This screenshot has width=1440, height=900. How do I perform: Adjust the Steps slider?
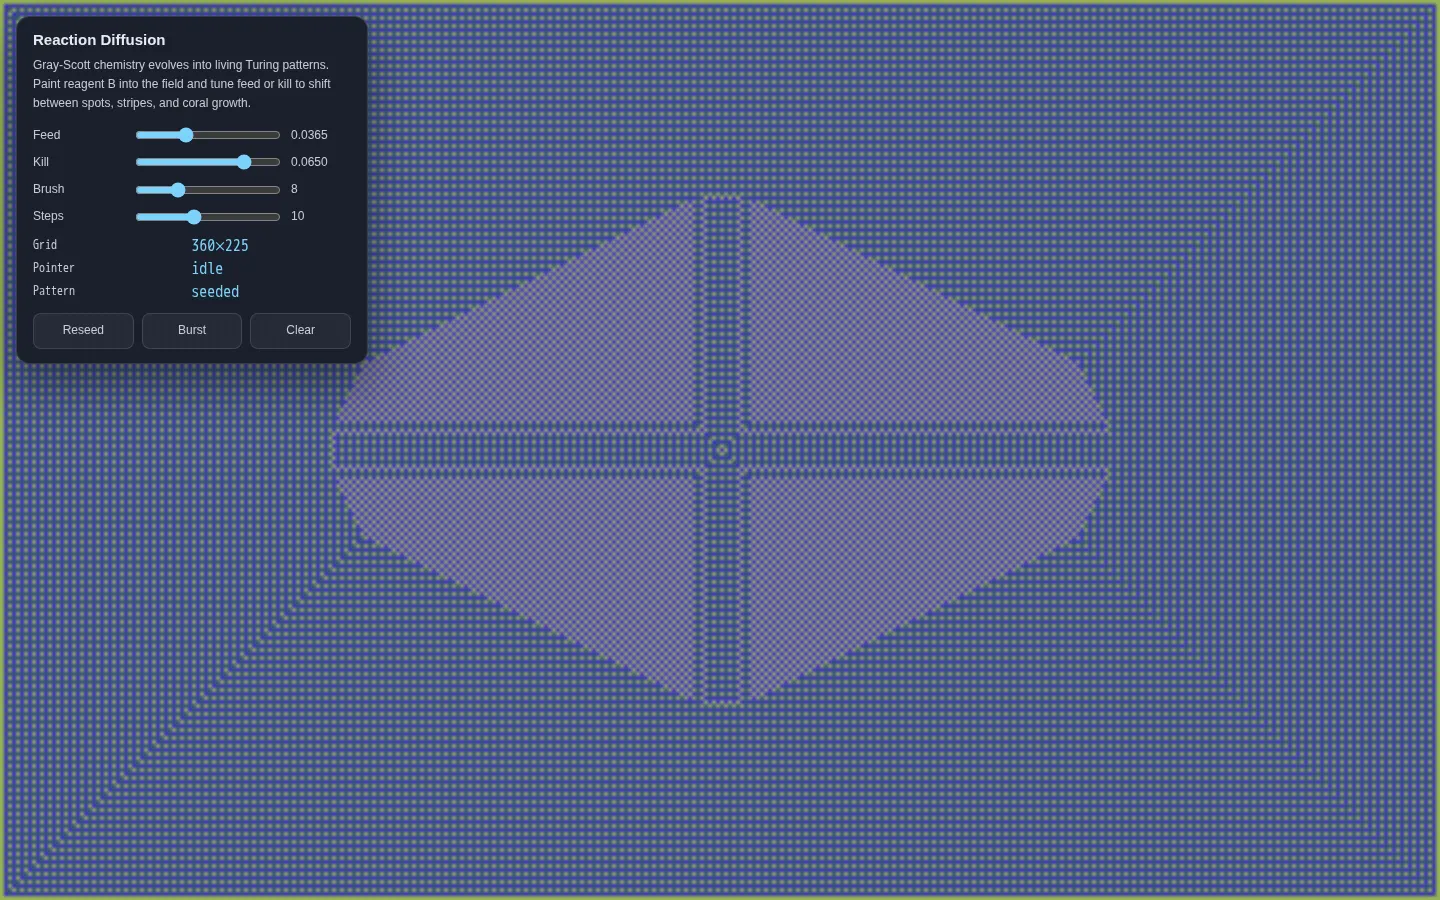[x=208, y=216]
